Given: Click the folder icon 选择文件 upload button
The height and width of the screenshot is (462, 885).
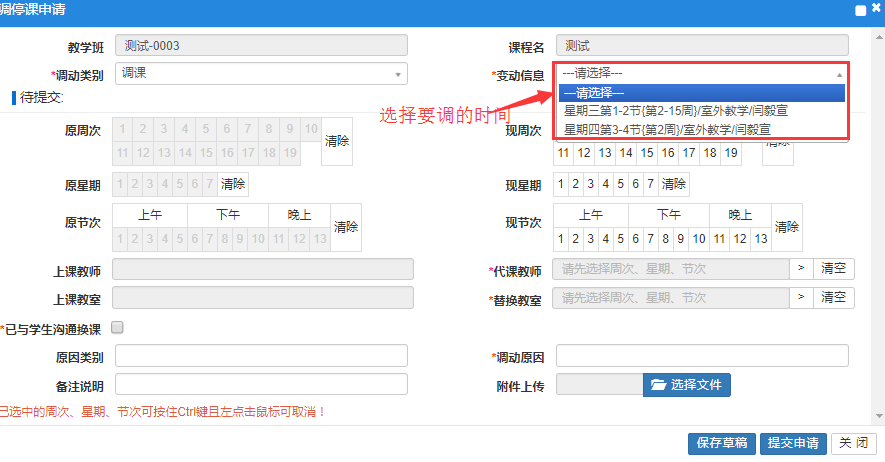Looking at the screenshot, I should point(687,384).
